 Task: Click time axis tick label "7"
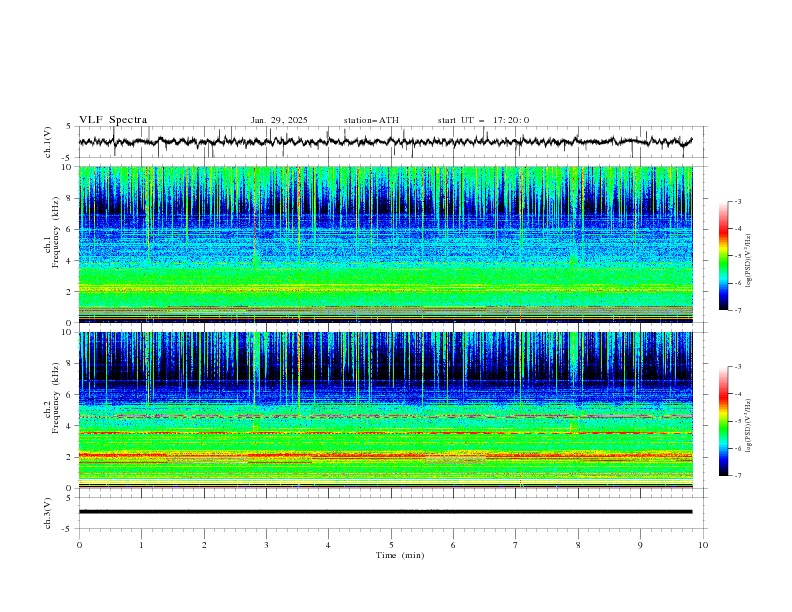coord(516,545)
